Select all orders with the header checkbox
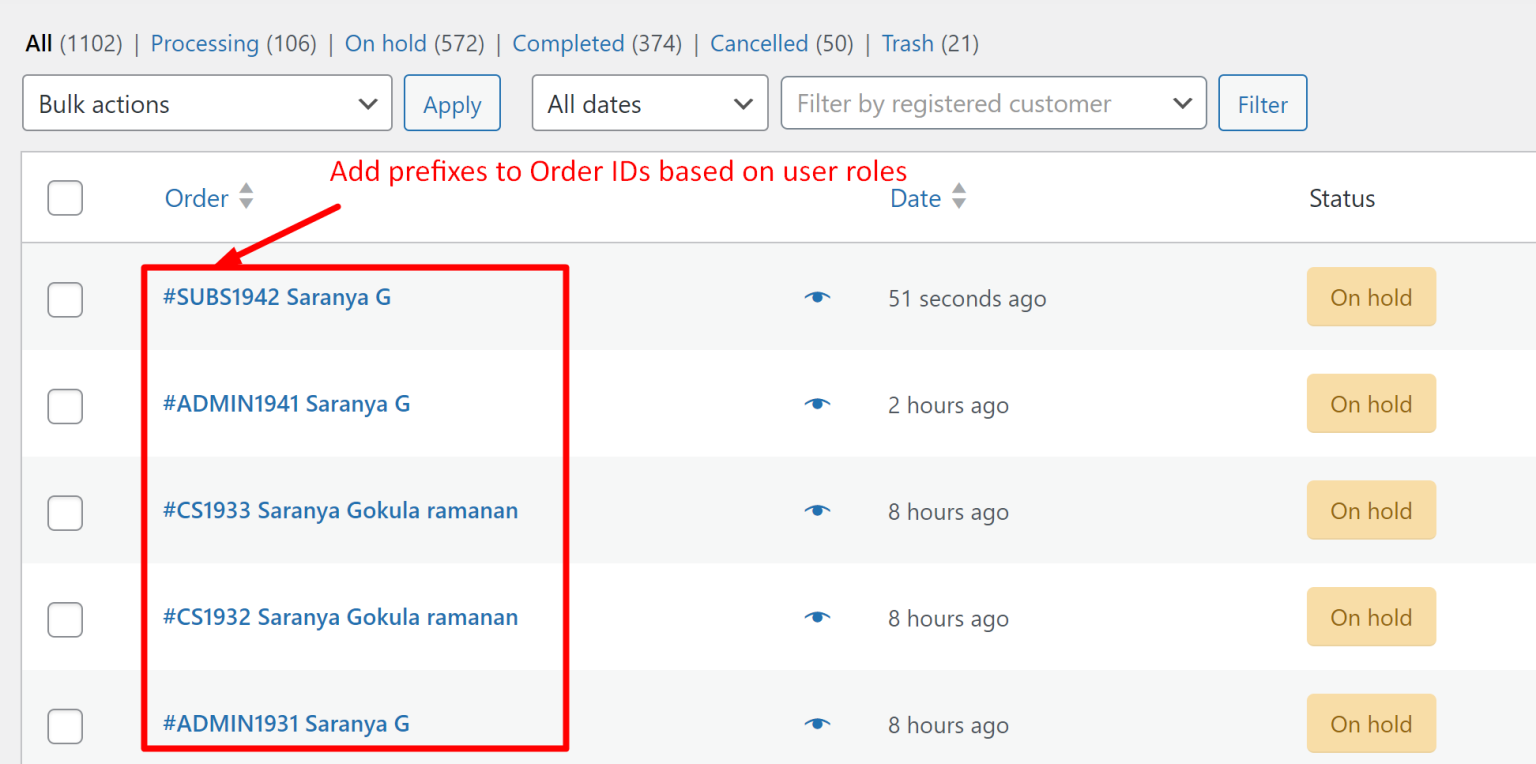Screen dimensions: 1536x764 point(64,198)
